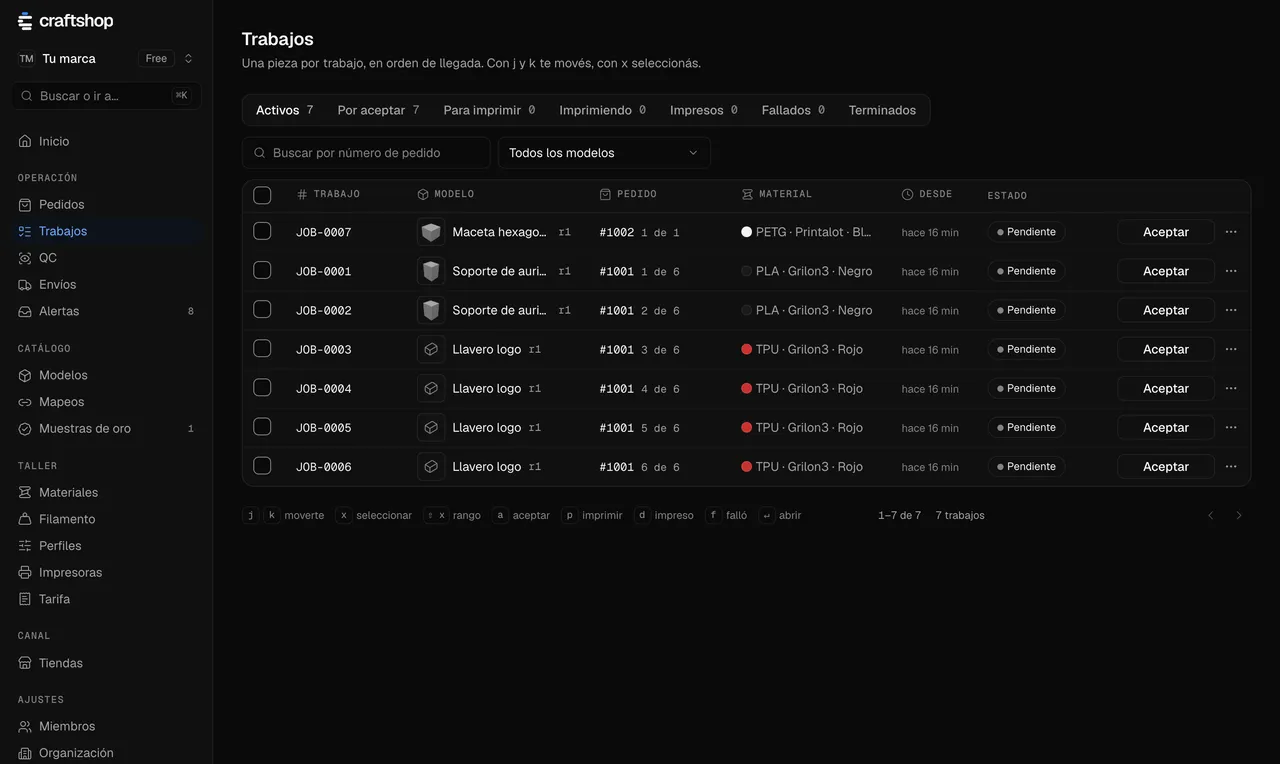Click the Envíos truck icon
Image resolution: width=1280 pixels, height=764 pixels.
25,285
